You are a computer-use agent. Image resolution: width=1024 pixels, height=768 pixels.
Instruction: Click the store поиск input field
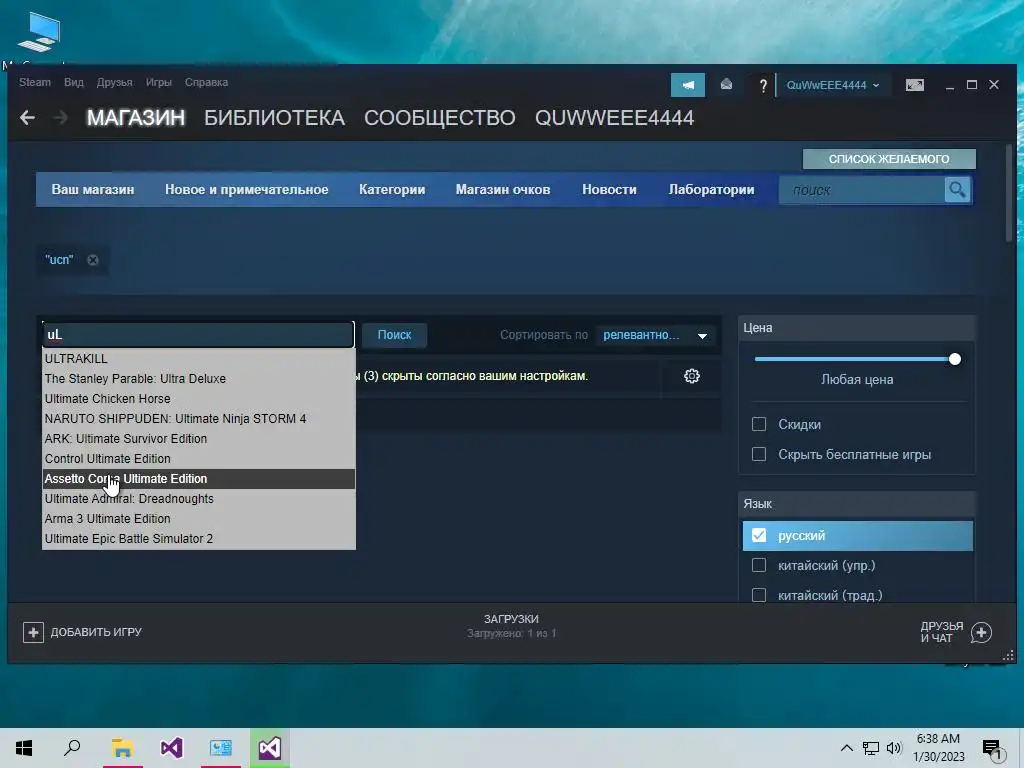[x=862, y=190]
